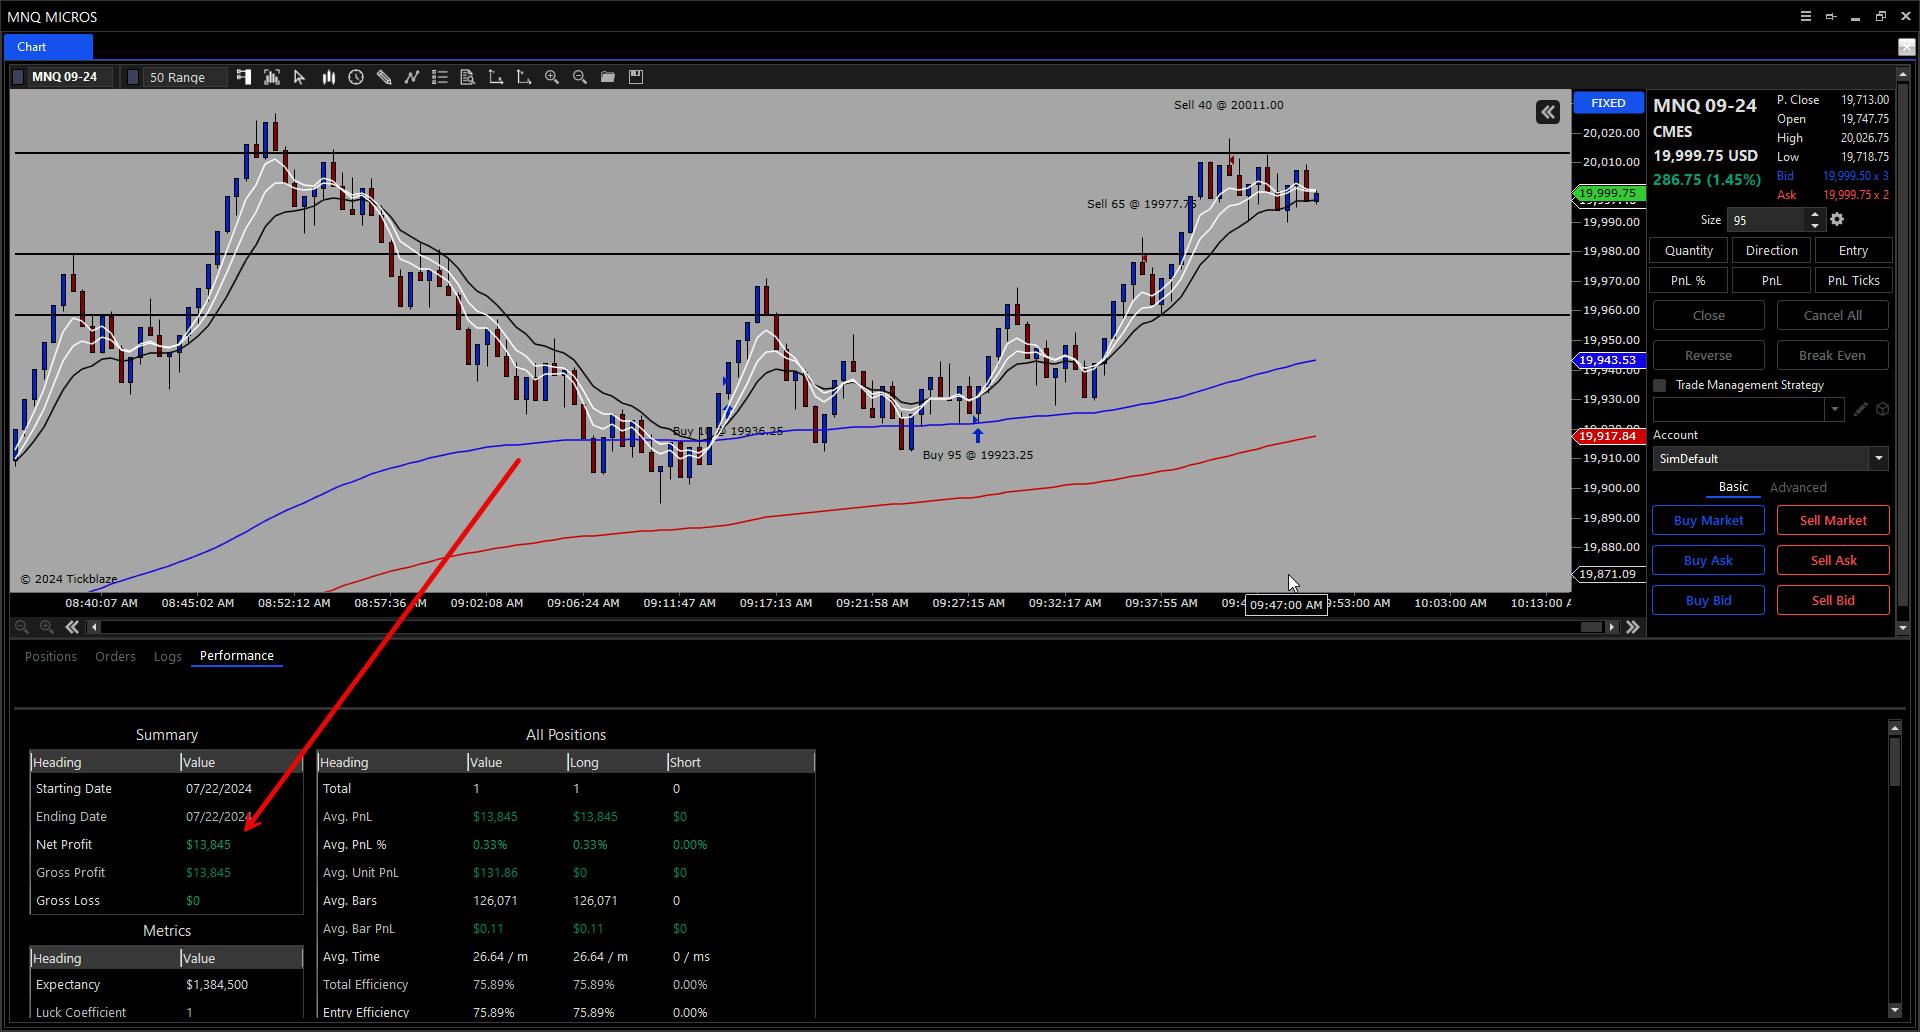The width and height of the screenshot is (1920, 1032).
Task: Collapse the trading panel with double-chevron
Action: pos(1547,112)
